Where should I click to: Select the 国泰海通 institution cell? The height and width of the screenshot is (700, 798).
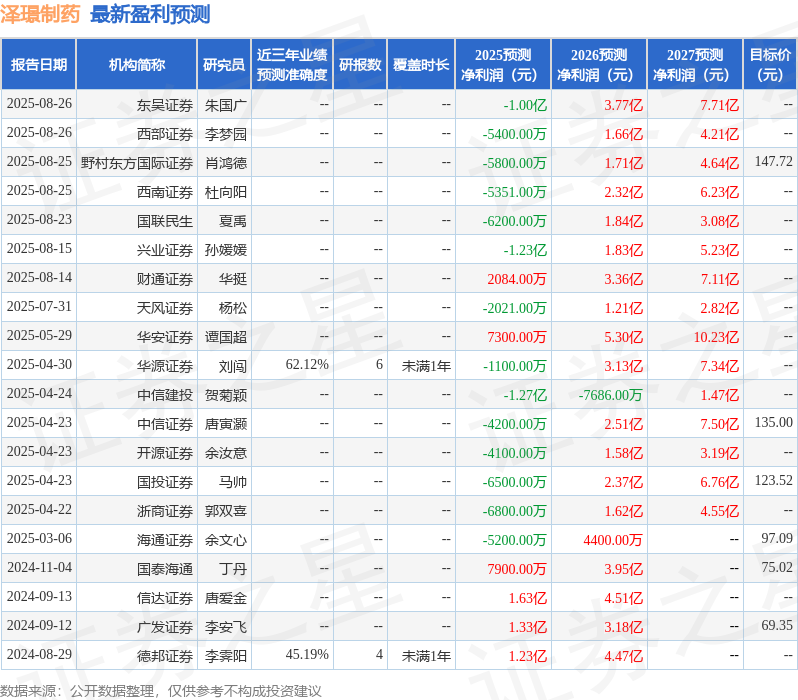[136, 569]
